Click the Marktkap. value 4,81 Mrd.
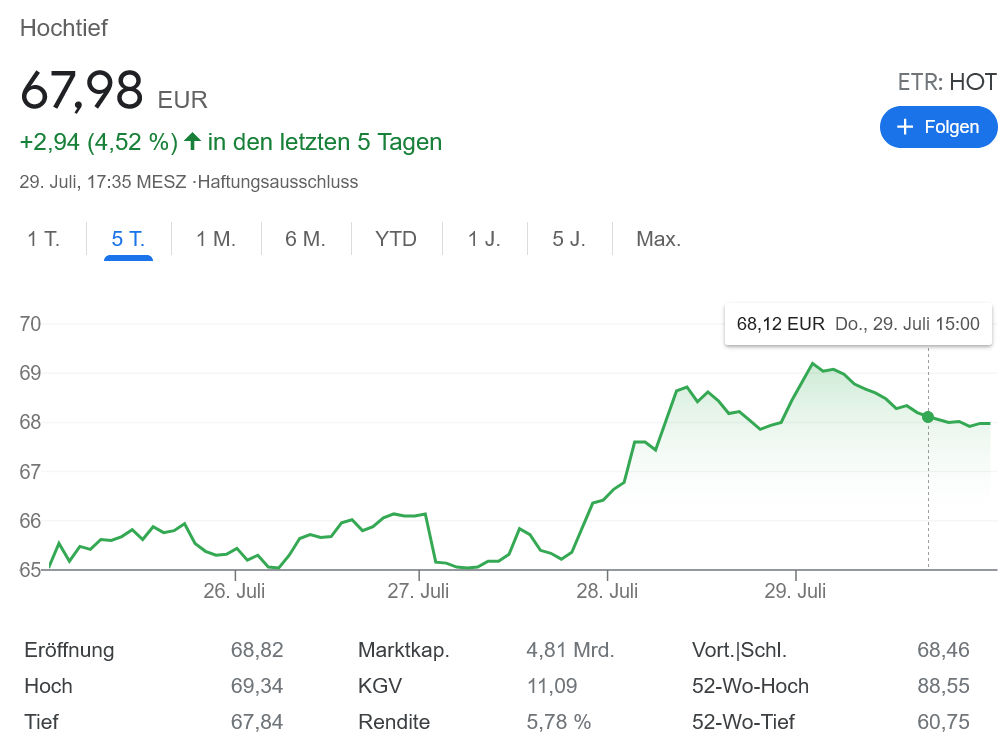This screenshot has height=744, width=1008. [x=570, y=650]
